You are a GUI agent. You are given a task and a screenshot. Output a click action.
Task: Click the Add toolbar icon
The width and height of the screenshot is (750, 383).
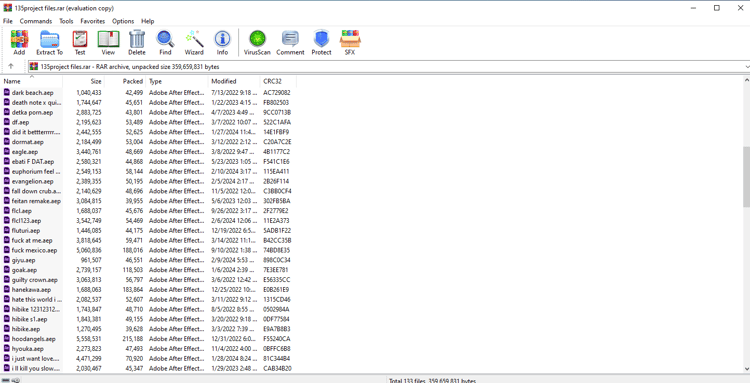[x=19, y=43]
